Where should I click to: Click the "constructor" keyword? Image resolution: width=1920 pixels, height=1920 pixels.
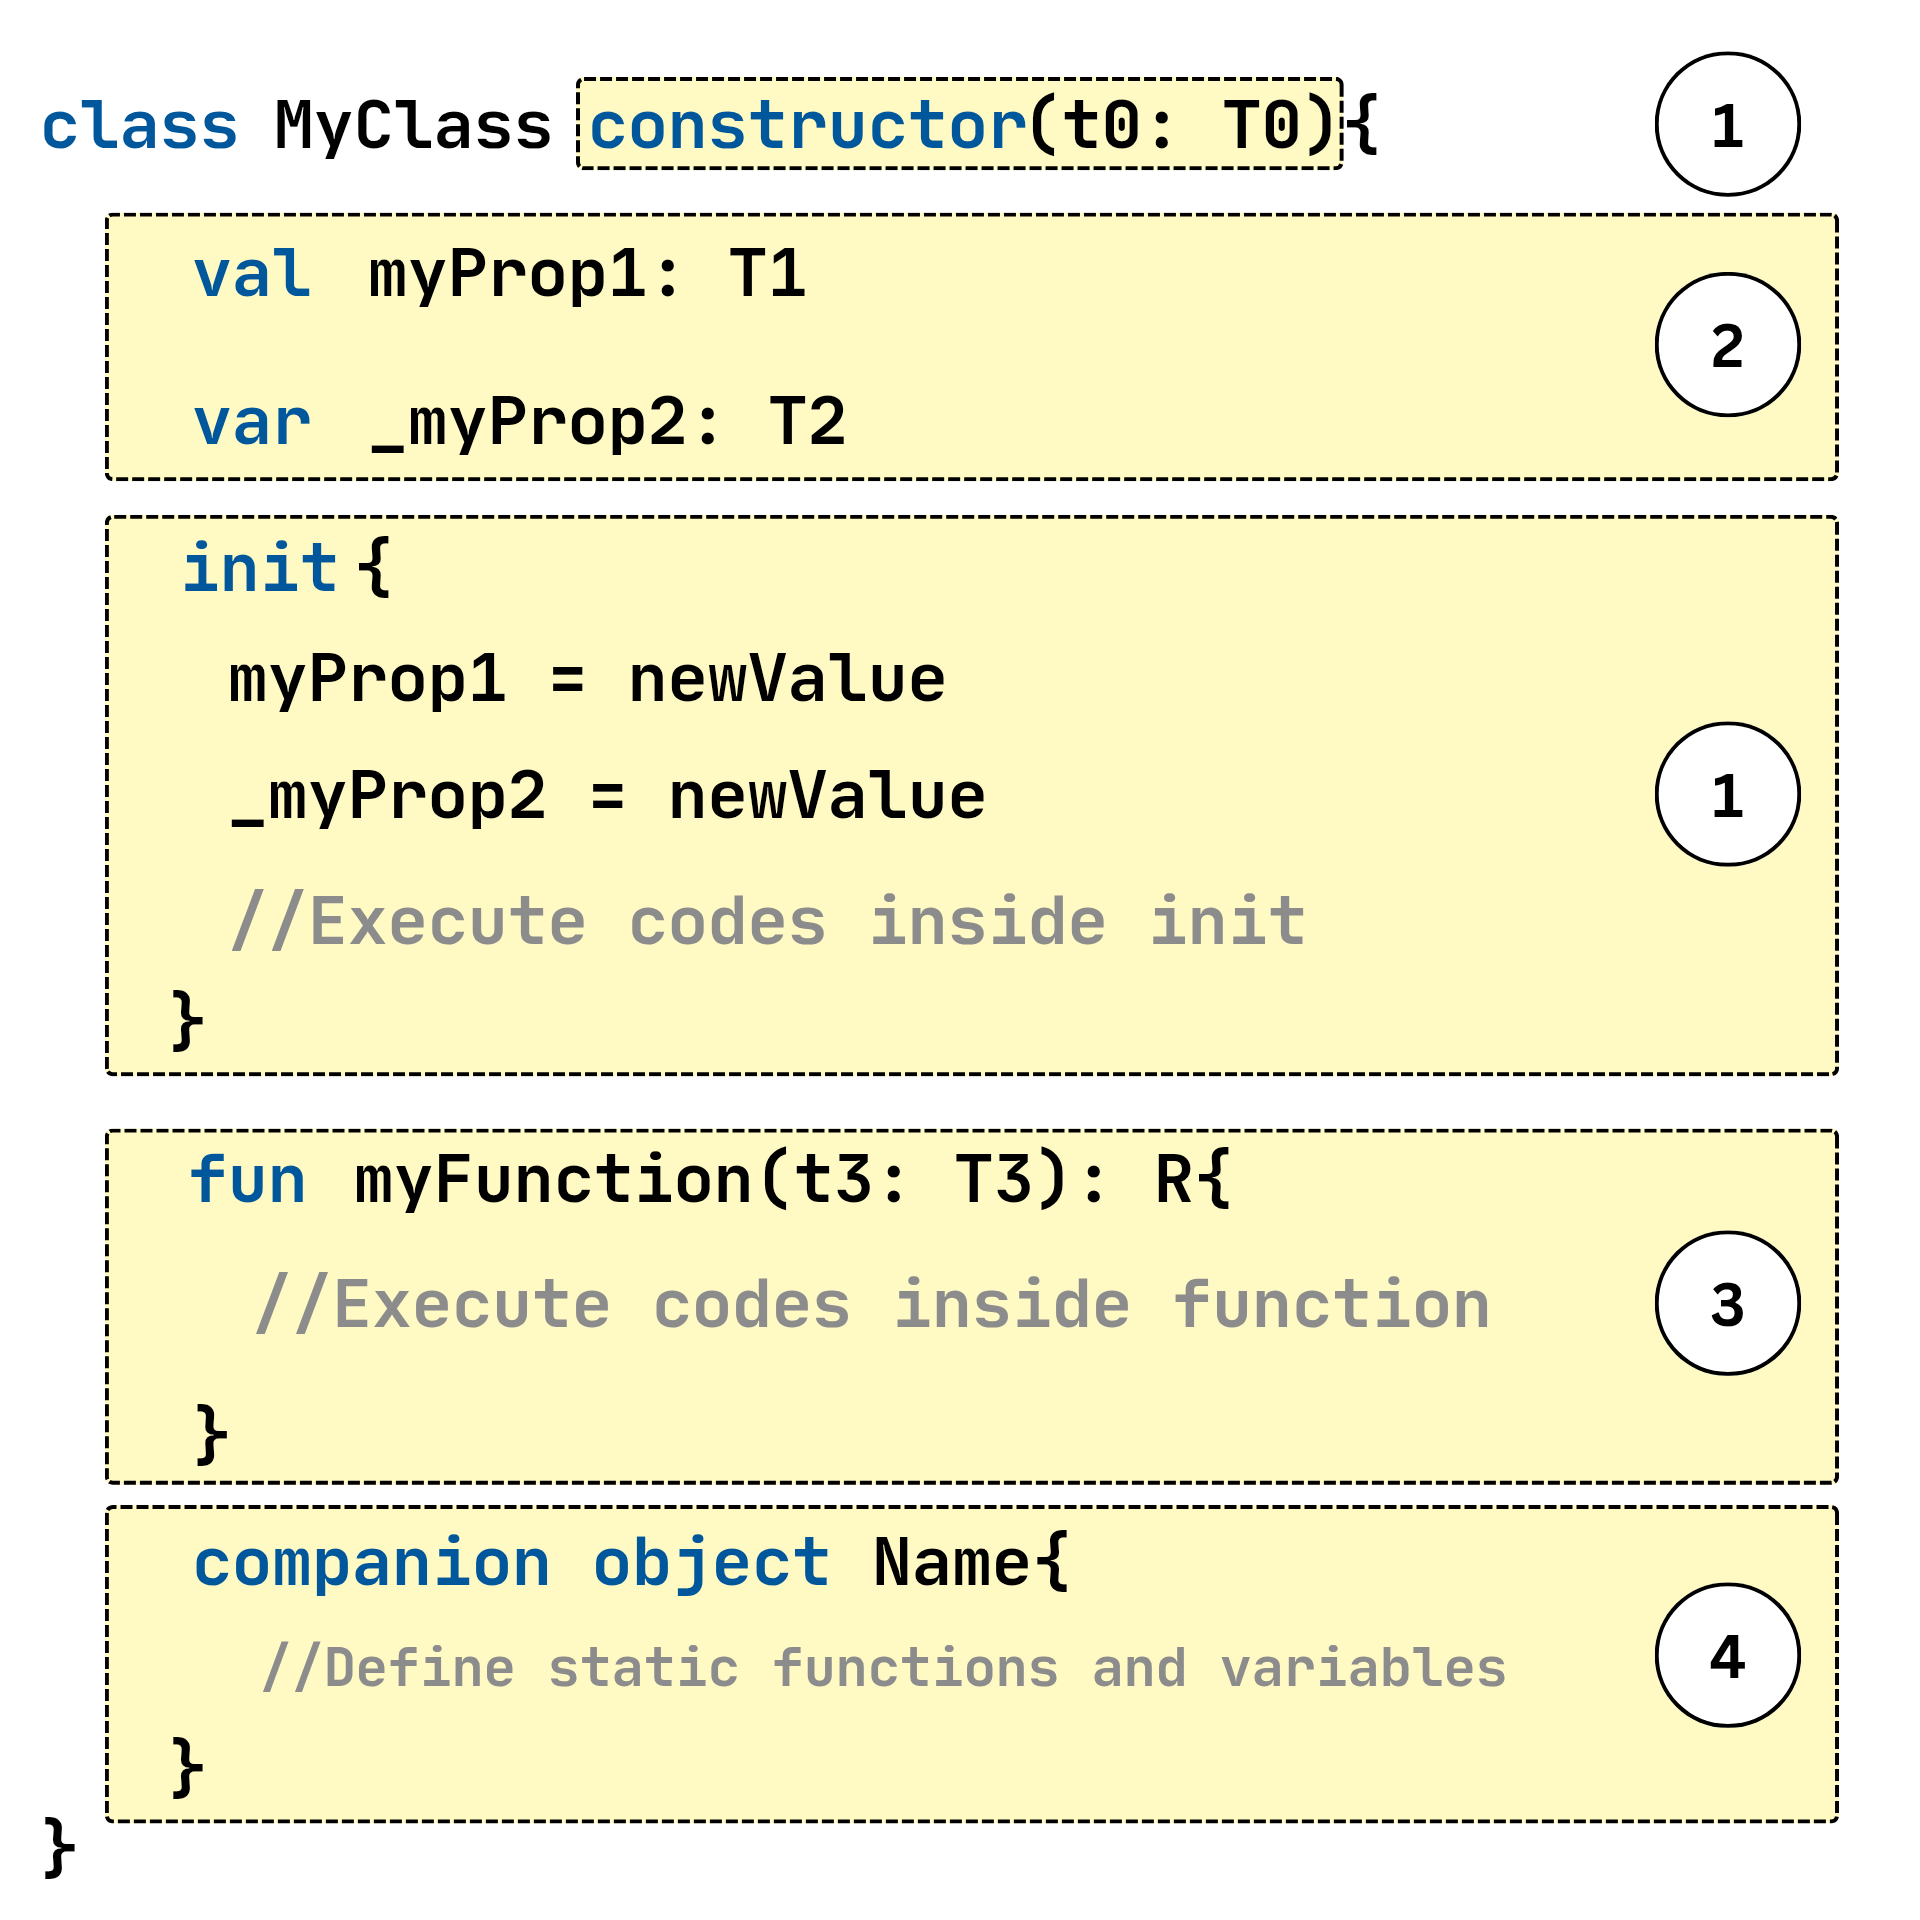tap(808, 127)
